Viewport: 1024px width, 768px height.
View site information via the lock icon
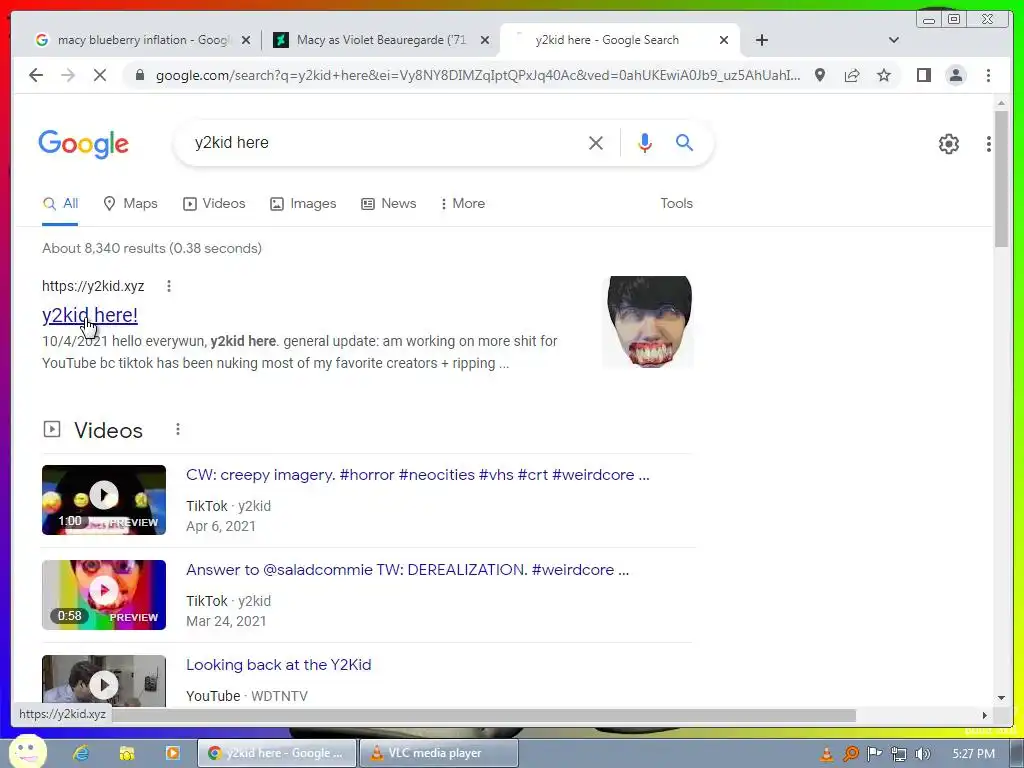pyautogui.click(x=139, y=75)
